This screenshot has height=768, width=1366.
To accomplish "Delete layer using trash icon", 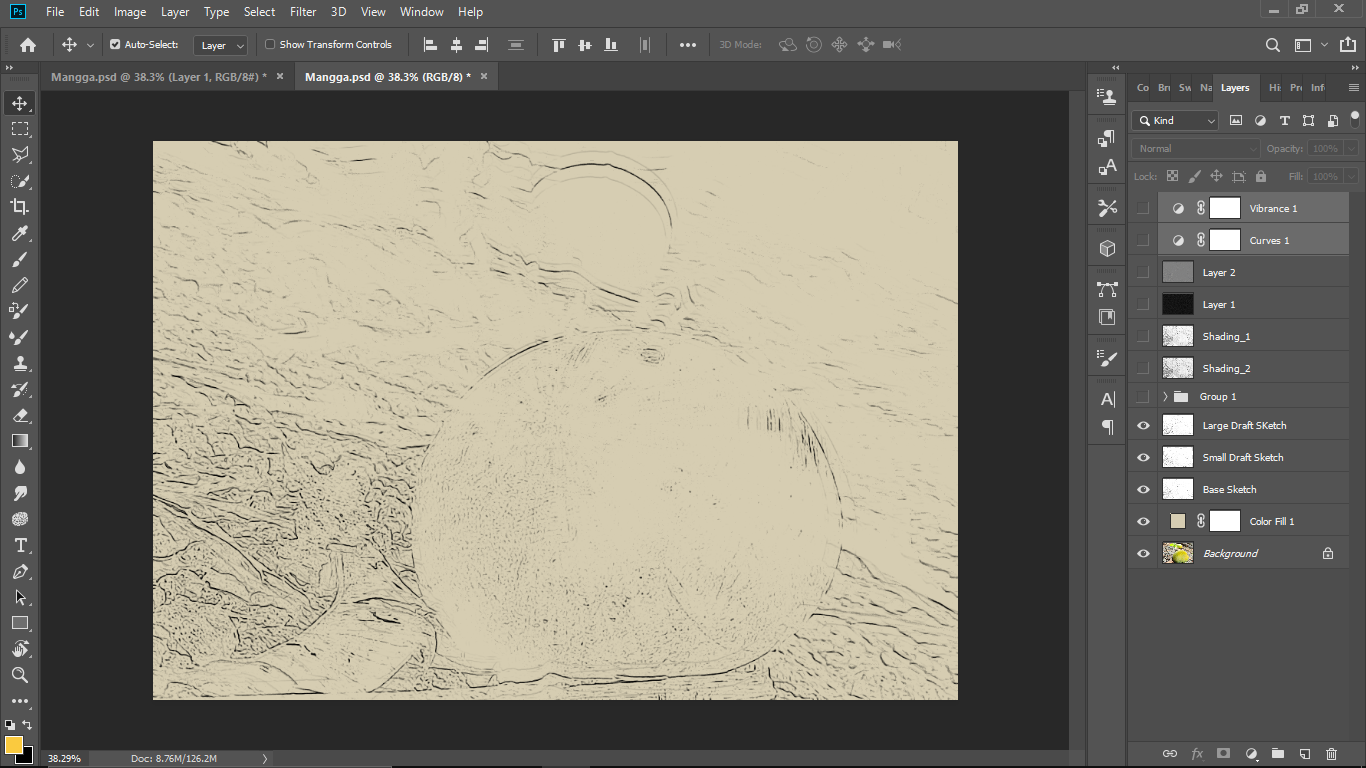I will (1331, 753).
